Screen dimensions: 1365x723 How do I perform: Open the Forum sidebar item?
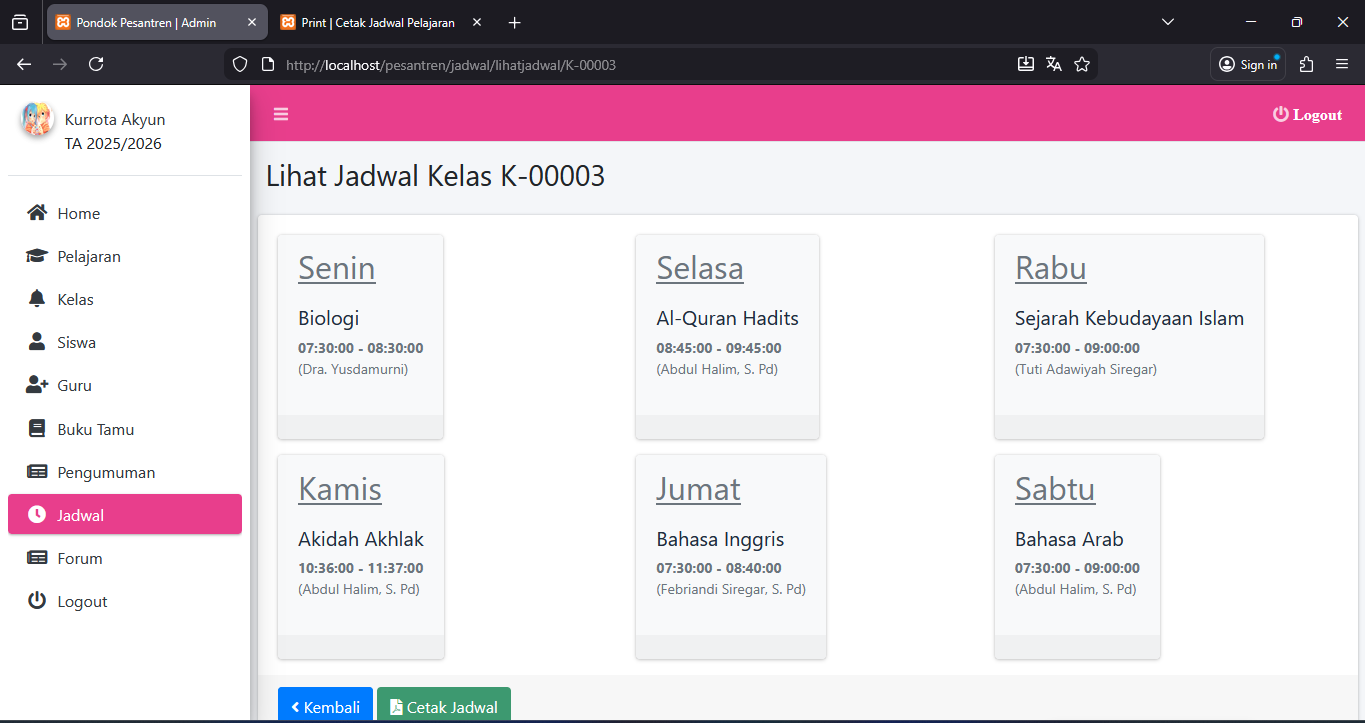[80, 558]
